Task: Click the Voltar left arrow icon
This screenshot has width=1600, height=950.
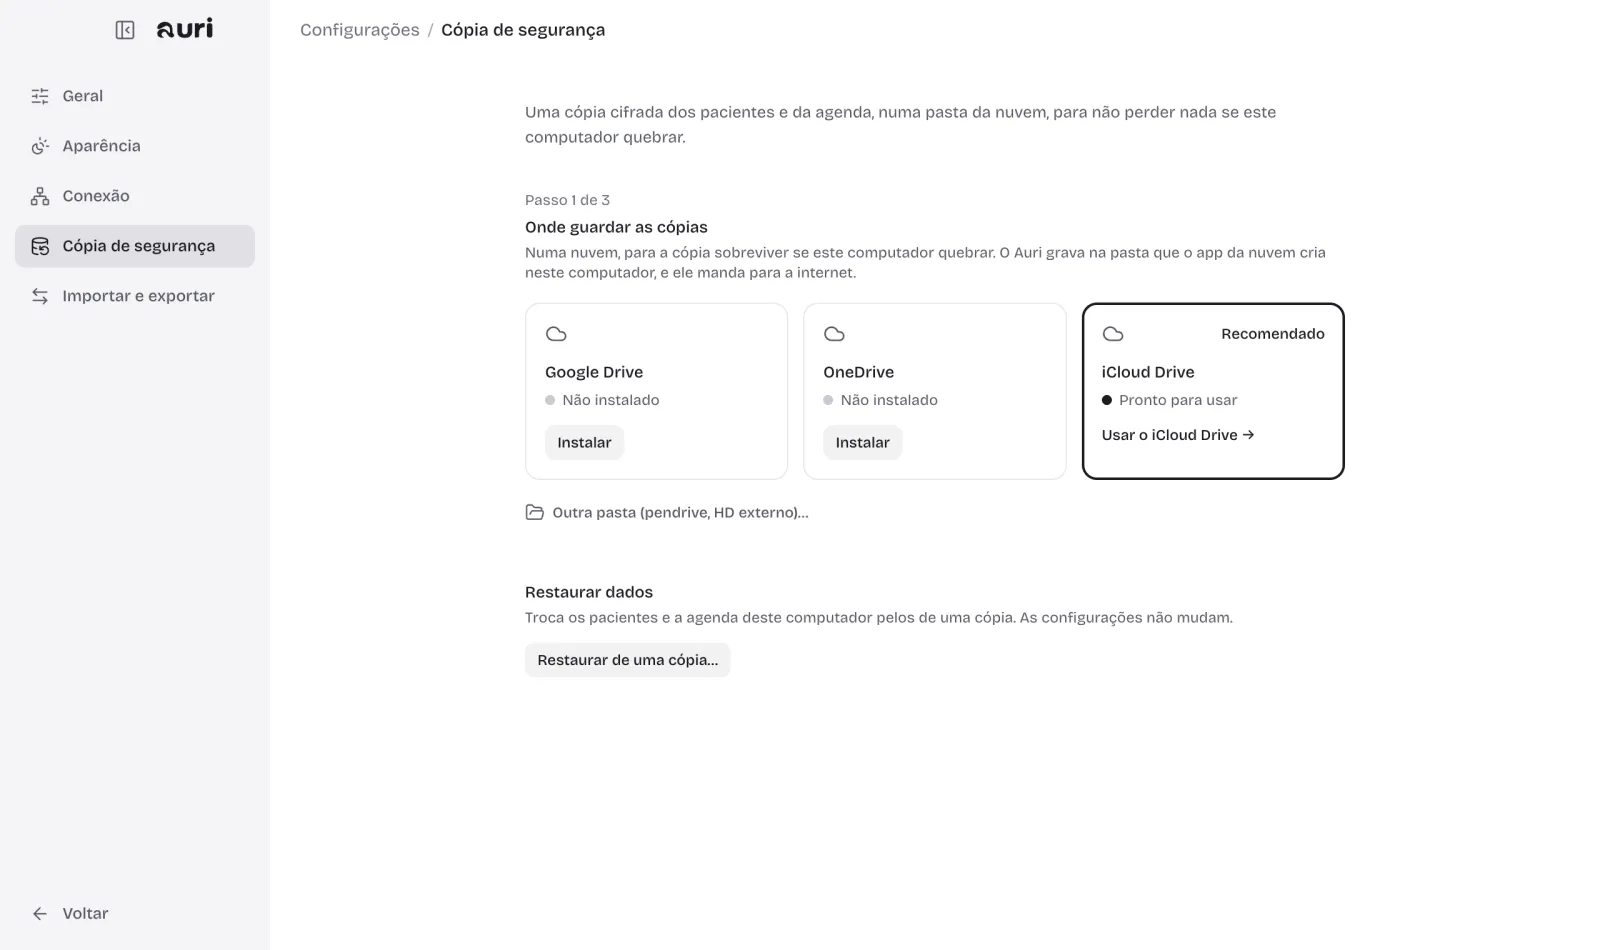Action: [x=40, y=913]
